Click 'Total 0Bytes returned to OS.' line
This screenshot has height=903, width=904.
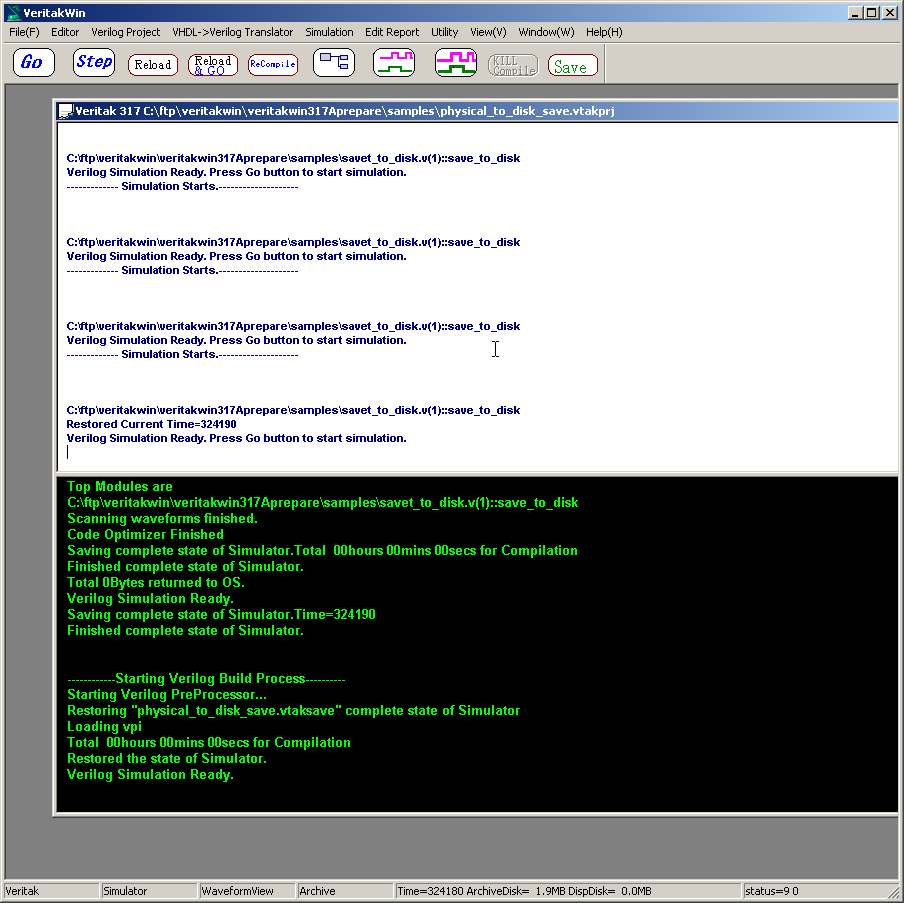156,582
